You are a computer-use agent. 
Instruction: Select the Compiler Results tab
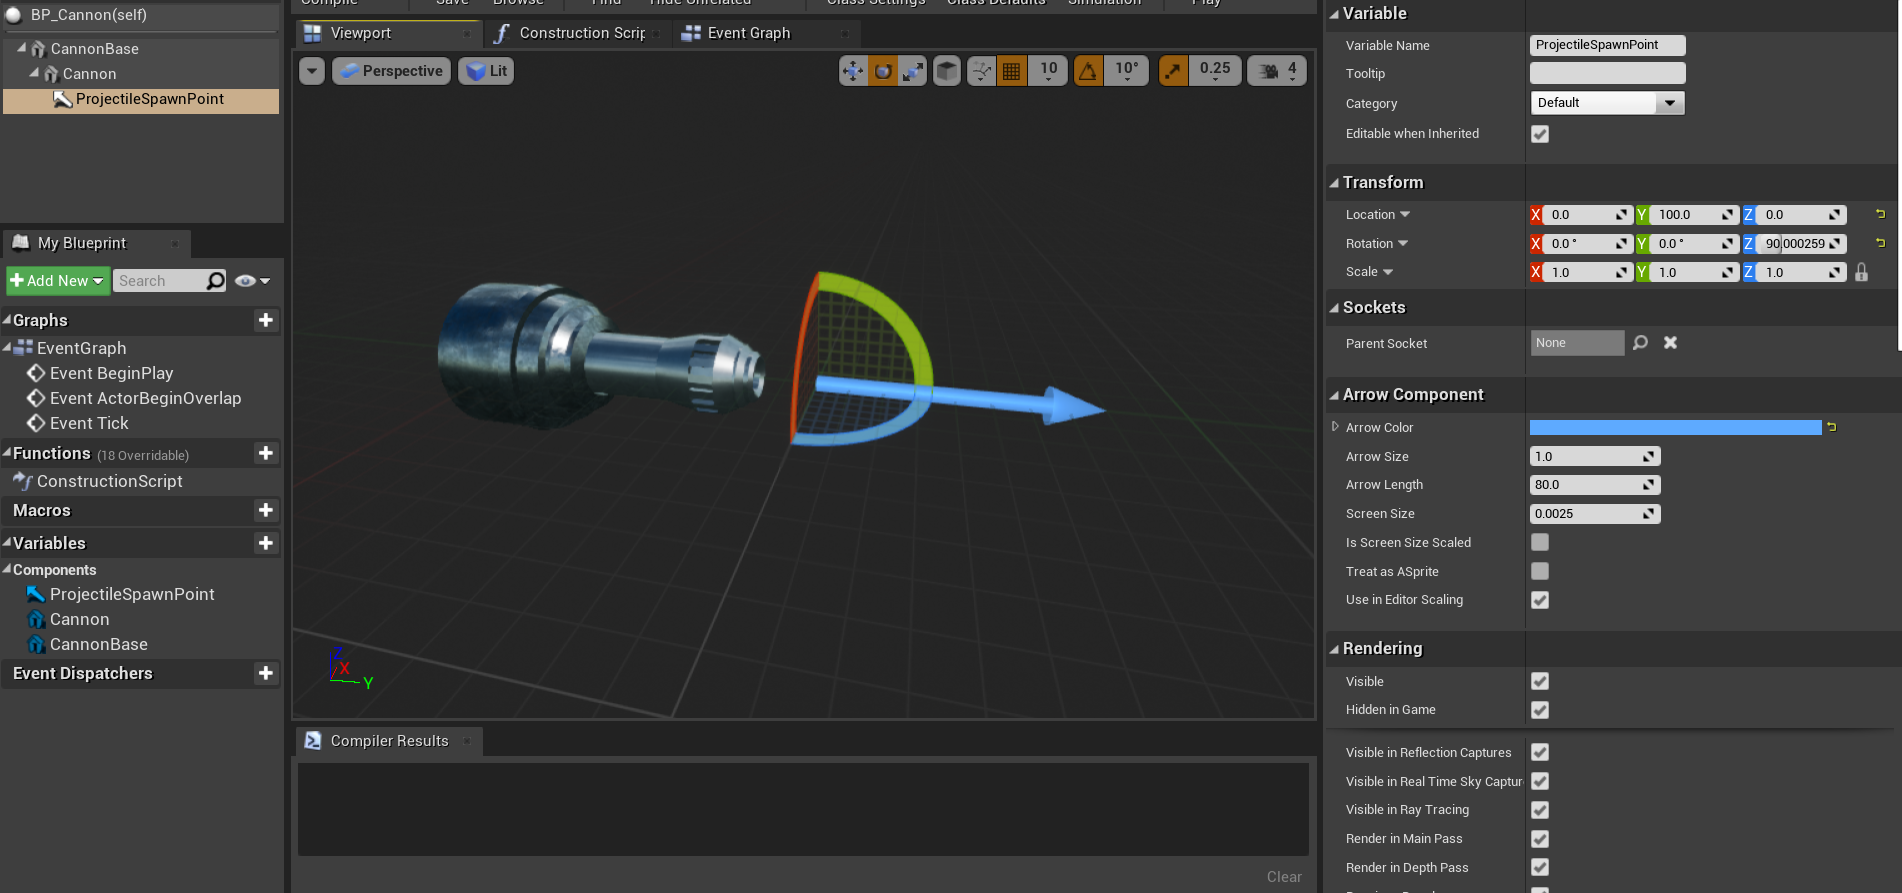point(389,741)
